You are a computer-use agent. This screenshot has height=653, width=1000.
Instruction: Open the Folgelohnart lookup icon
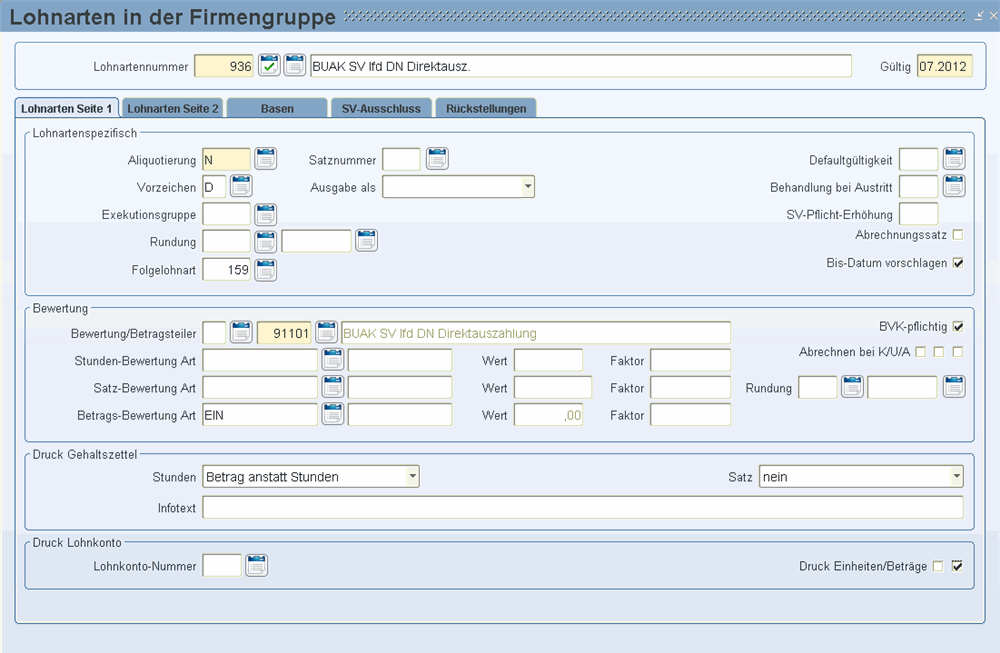265,270
